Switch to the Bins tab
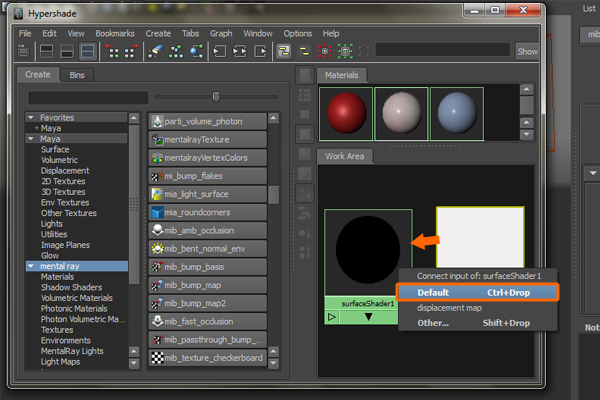 coord(77,75)
